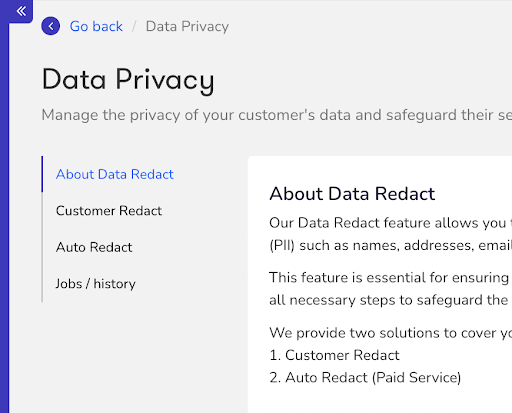Image resolution: width=512 pixels, height=413 pixels.
Task: Click list item '1. Customer Redact'
Action: pos(334,355)
